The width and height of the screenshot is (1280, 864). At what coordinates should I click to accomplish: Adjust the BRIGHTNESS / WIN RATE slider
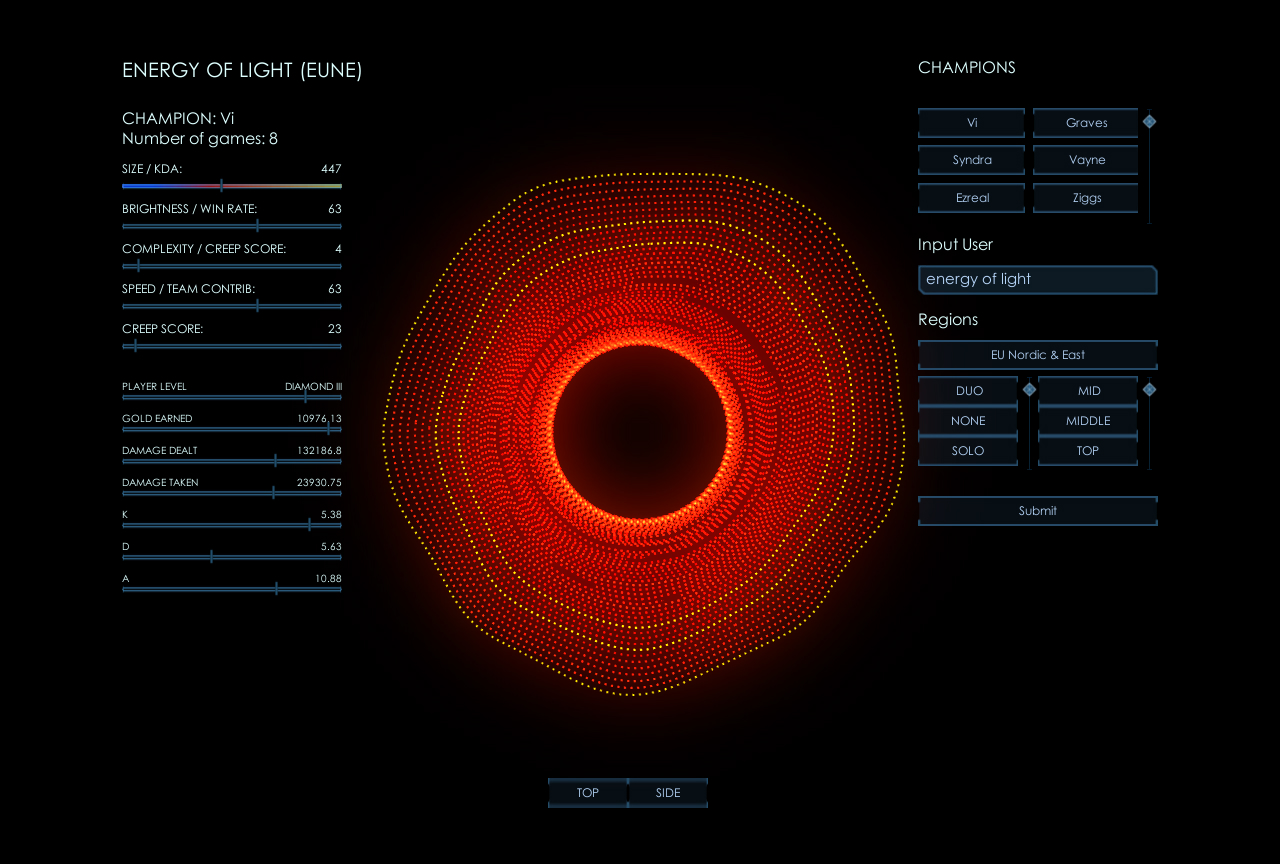tap(232, 226)
